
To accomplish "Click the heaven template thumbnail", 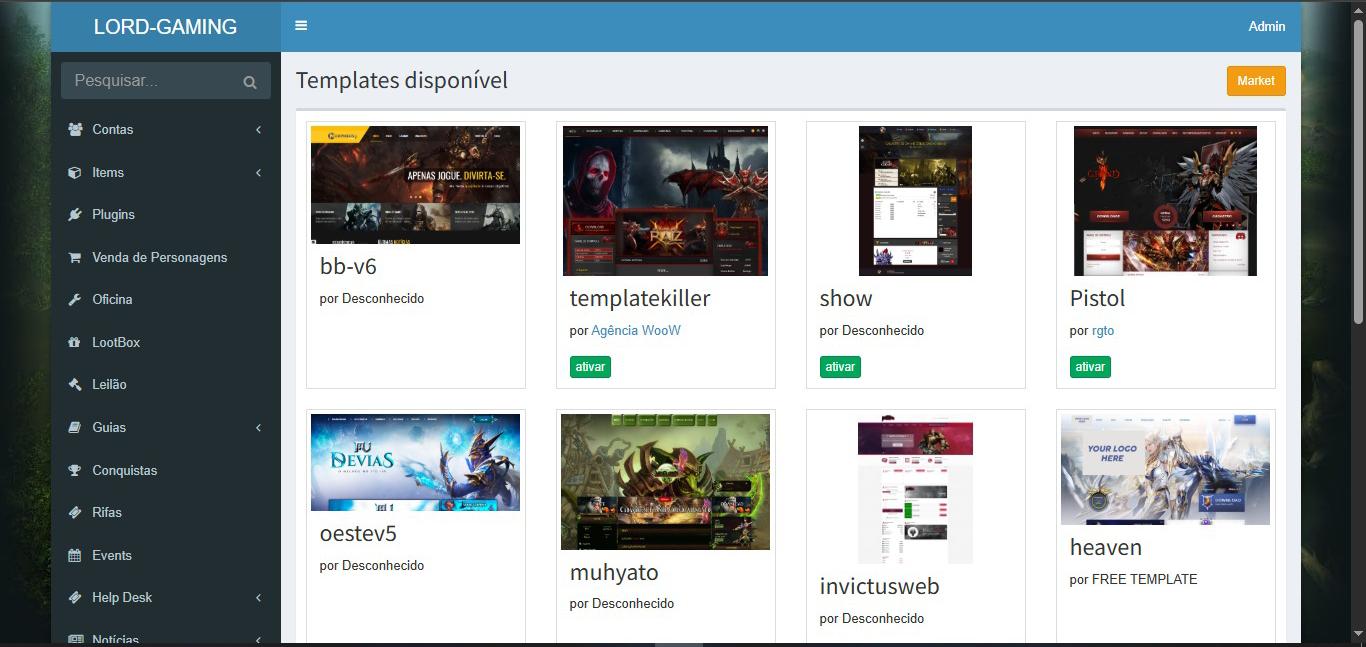I will point(1165,470).
